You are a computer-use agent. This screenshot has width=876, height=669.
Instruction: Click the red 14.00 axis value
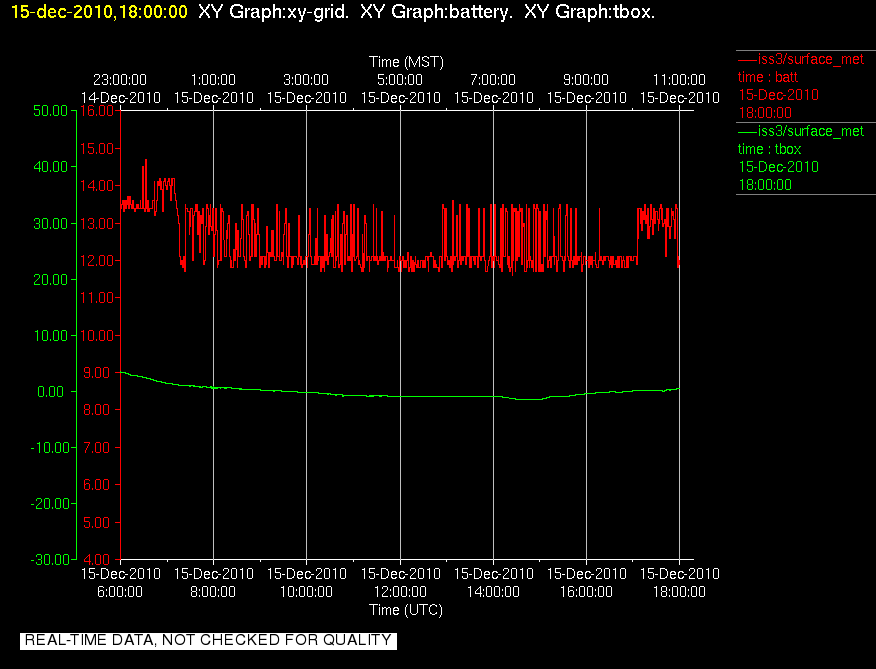[x=98, y=186]
